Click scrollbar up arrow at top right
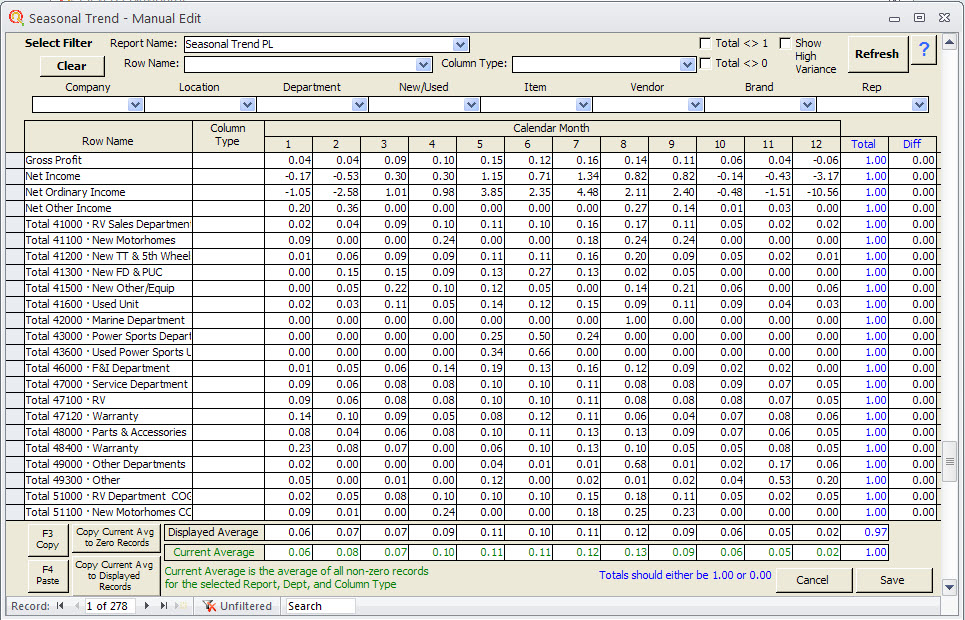 pyautogui.click(x=950, y=42)
